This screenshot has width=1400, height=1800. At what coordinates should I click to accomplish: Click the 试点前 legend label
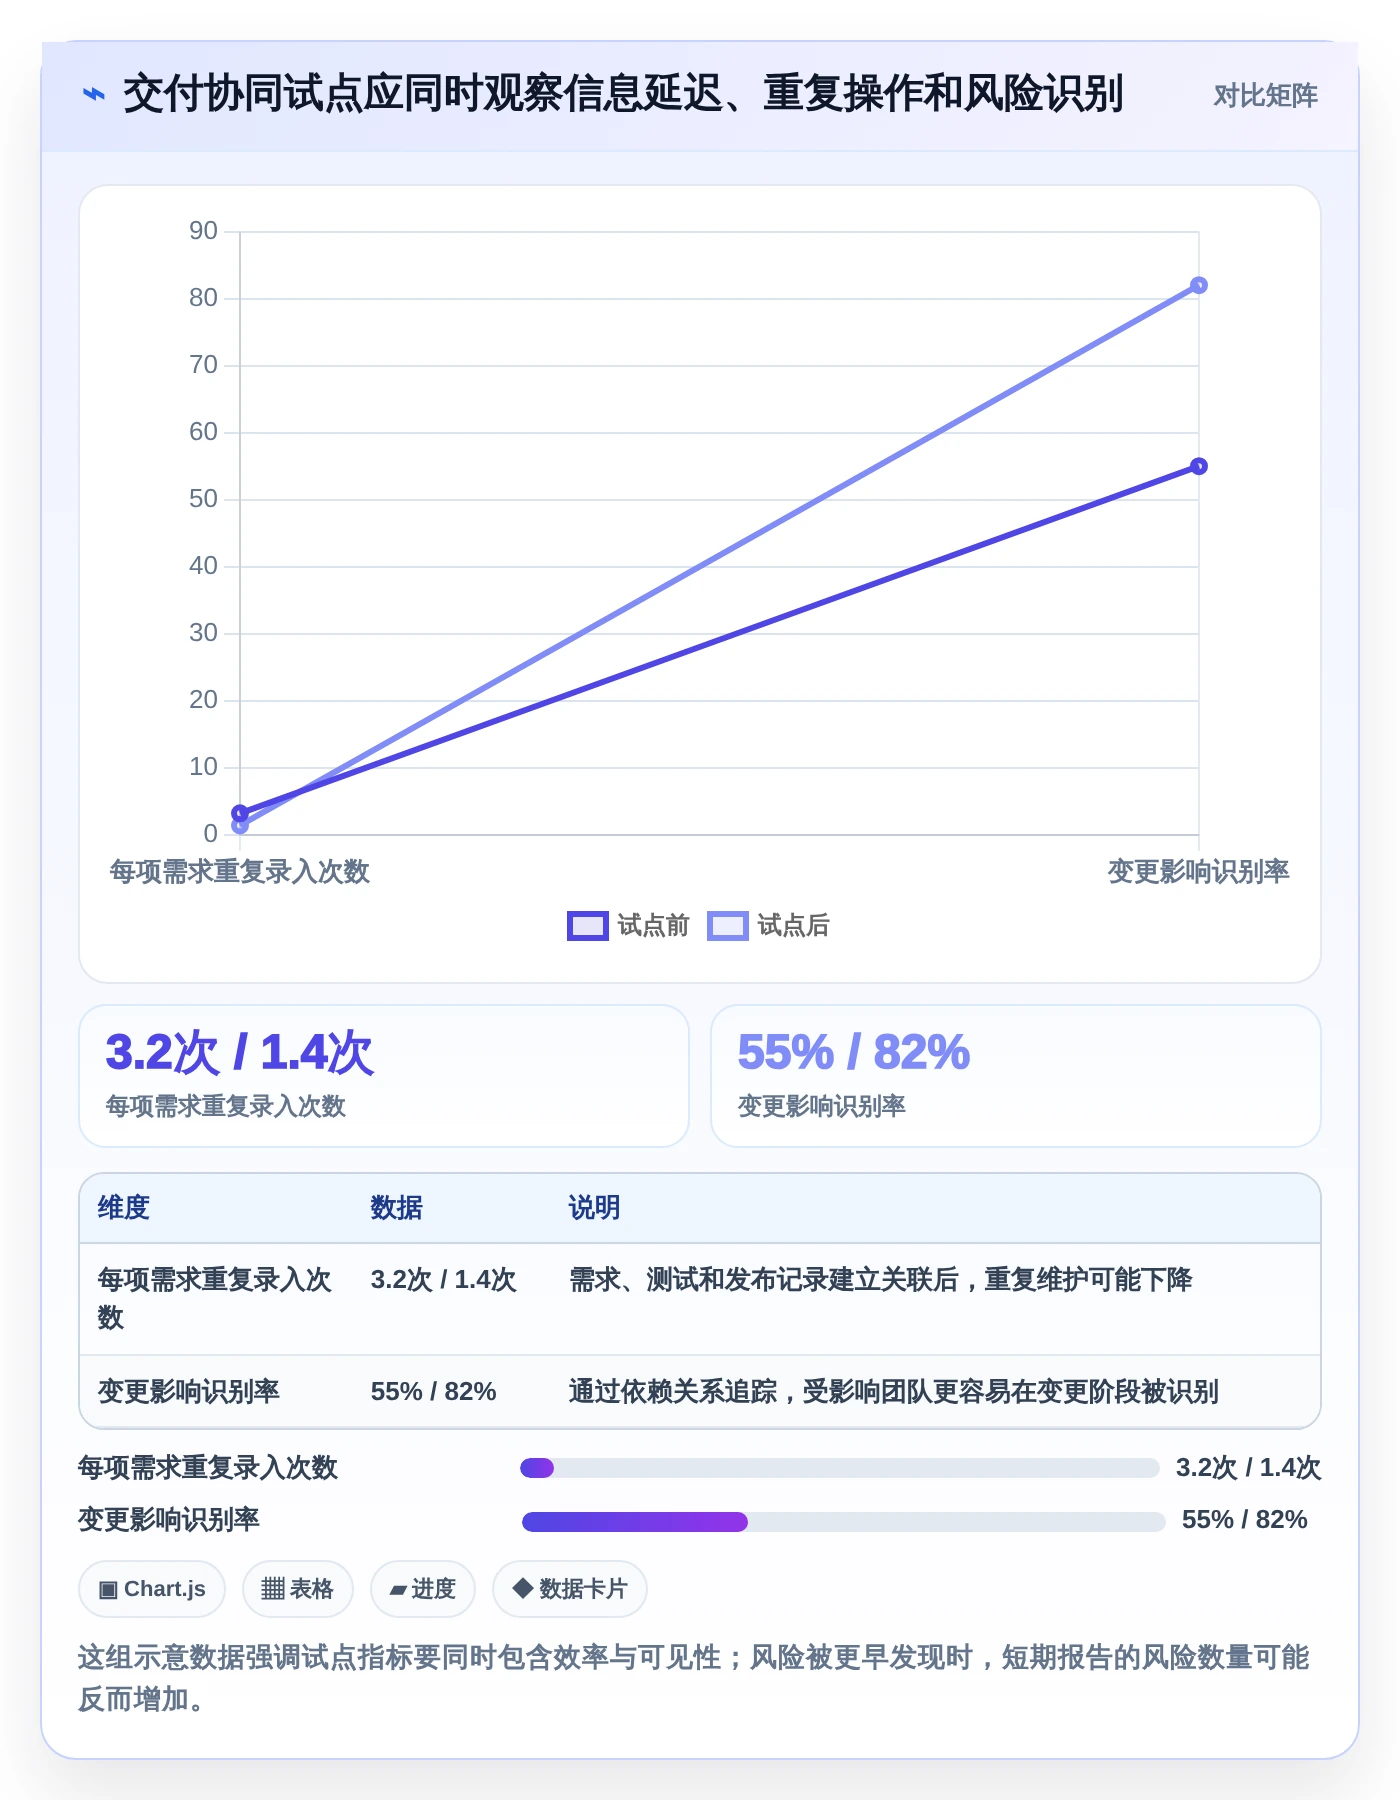coord(653,926)
